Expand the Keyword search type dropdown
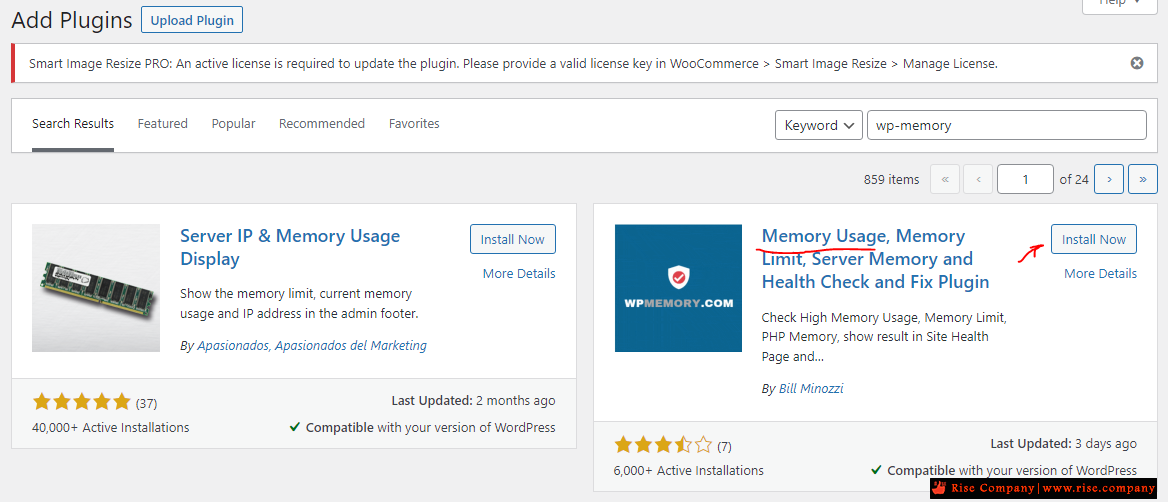The image size is (1168, 502). click(x=819, y=125)
